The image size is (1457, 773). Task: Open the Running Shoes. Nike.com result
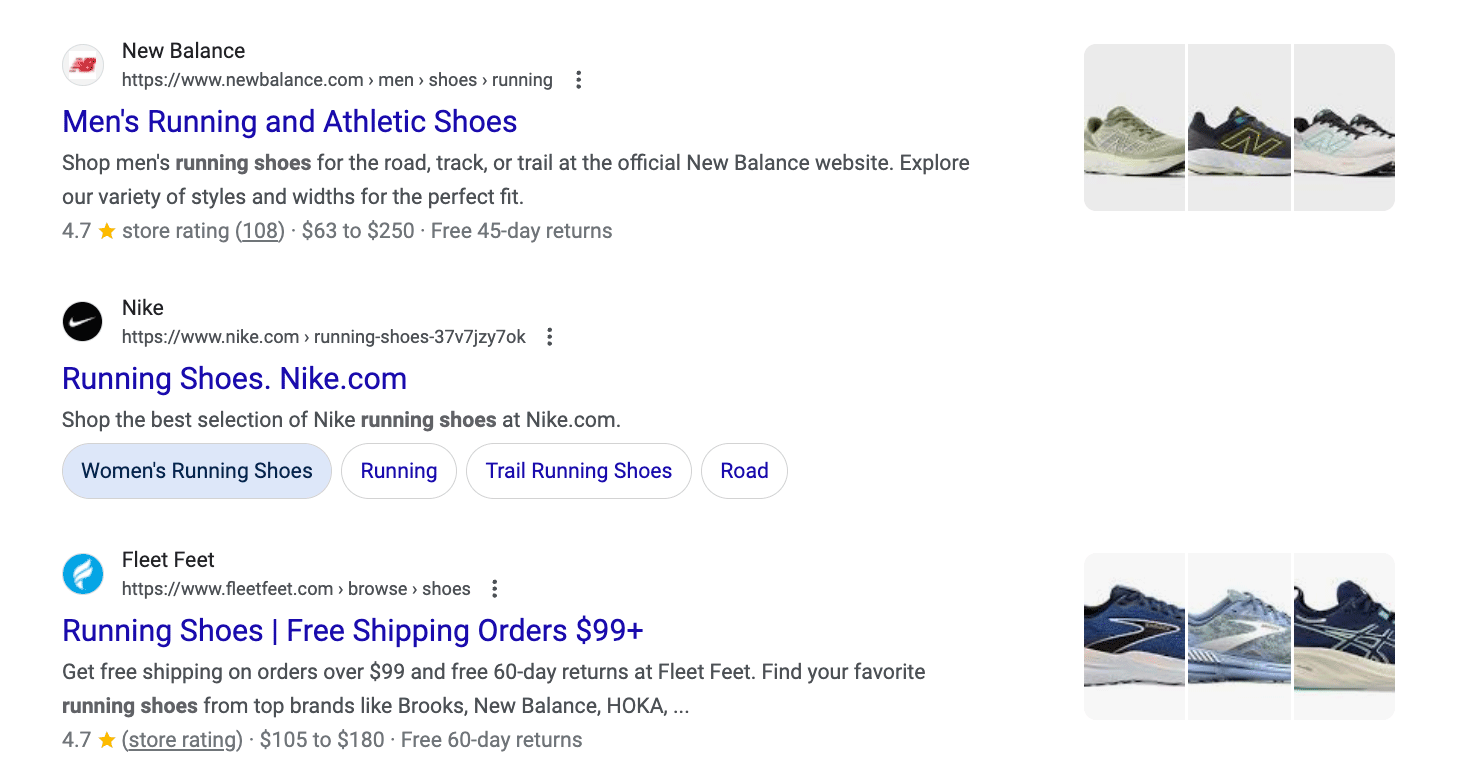234,379
